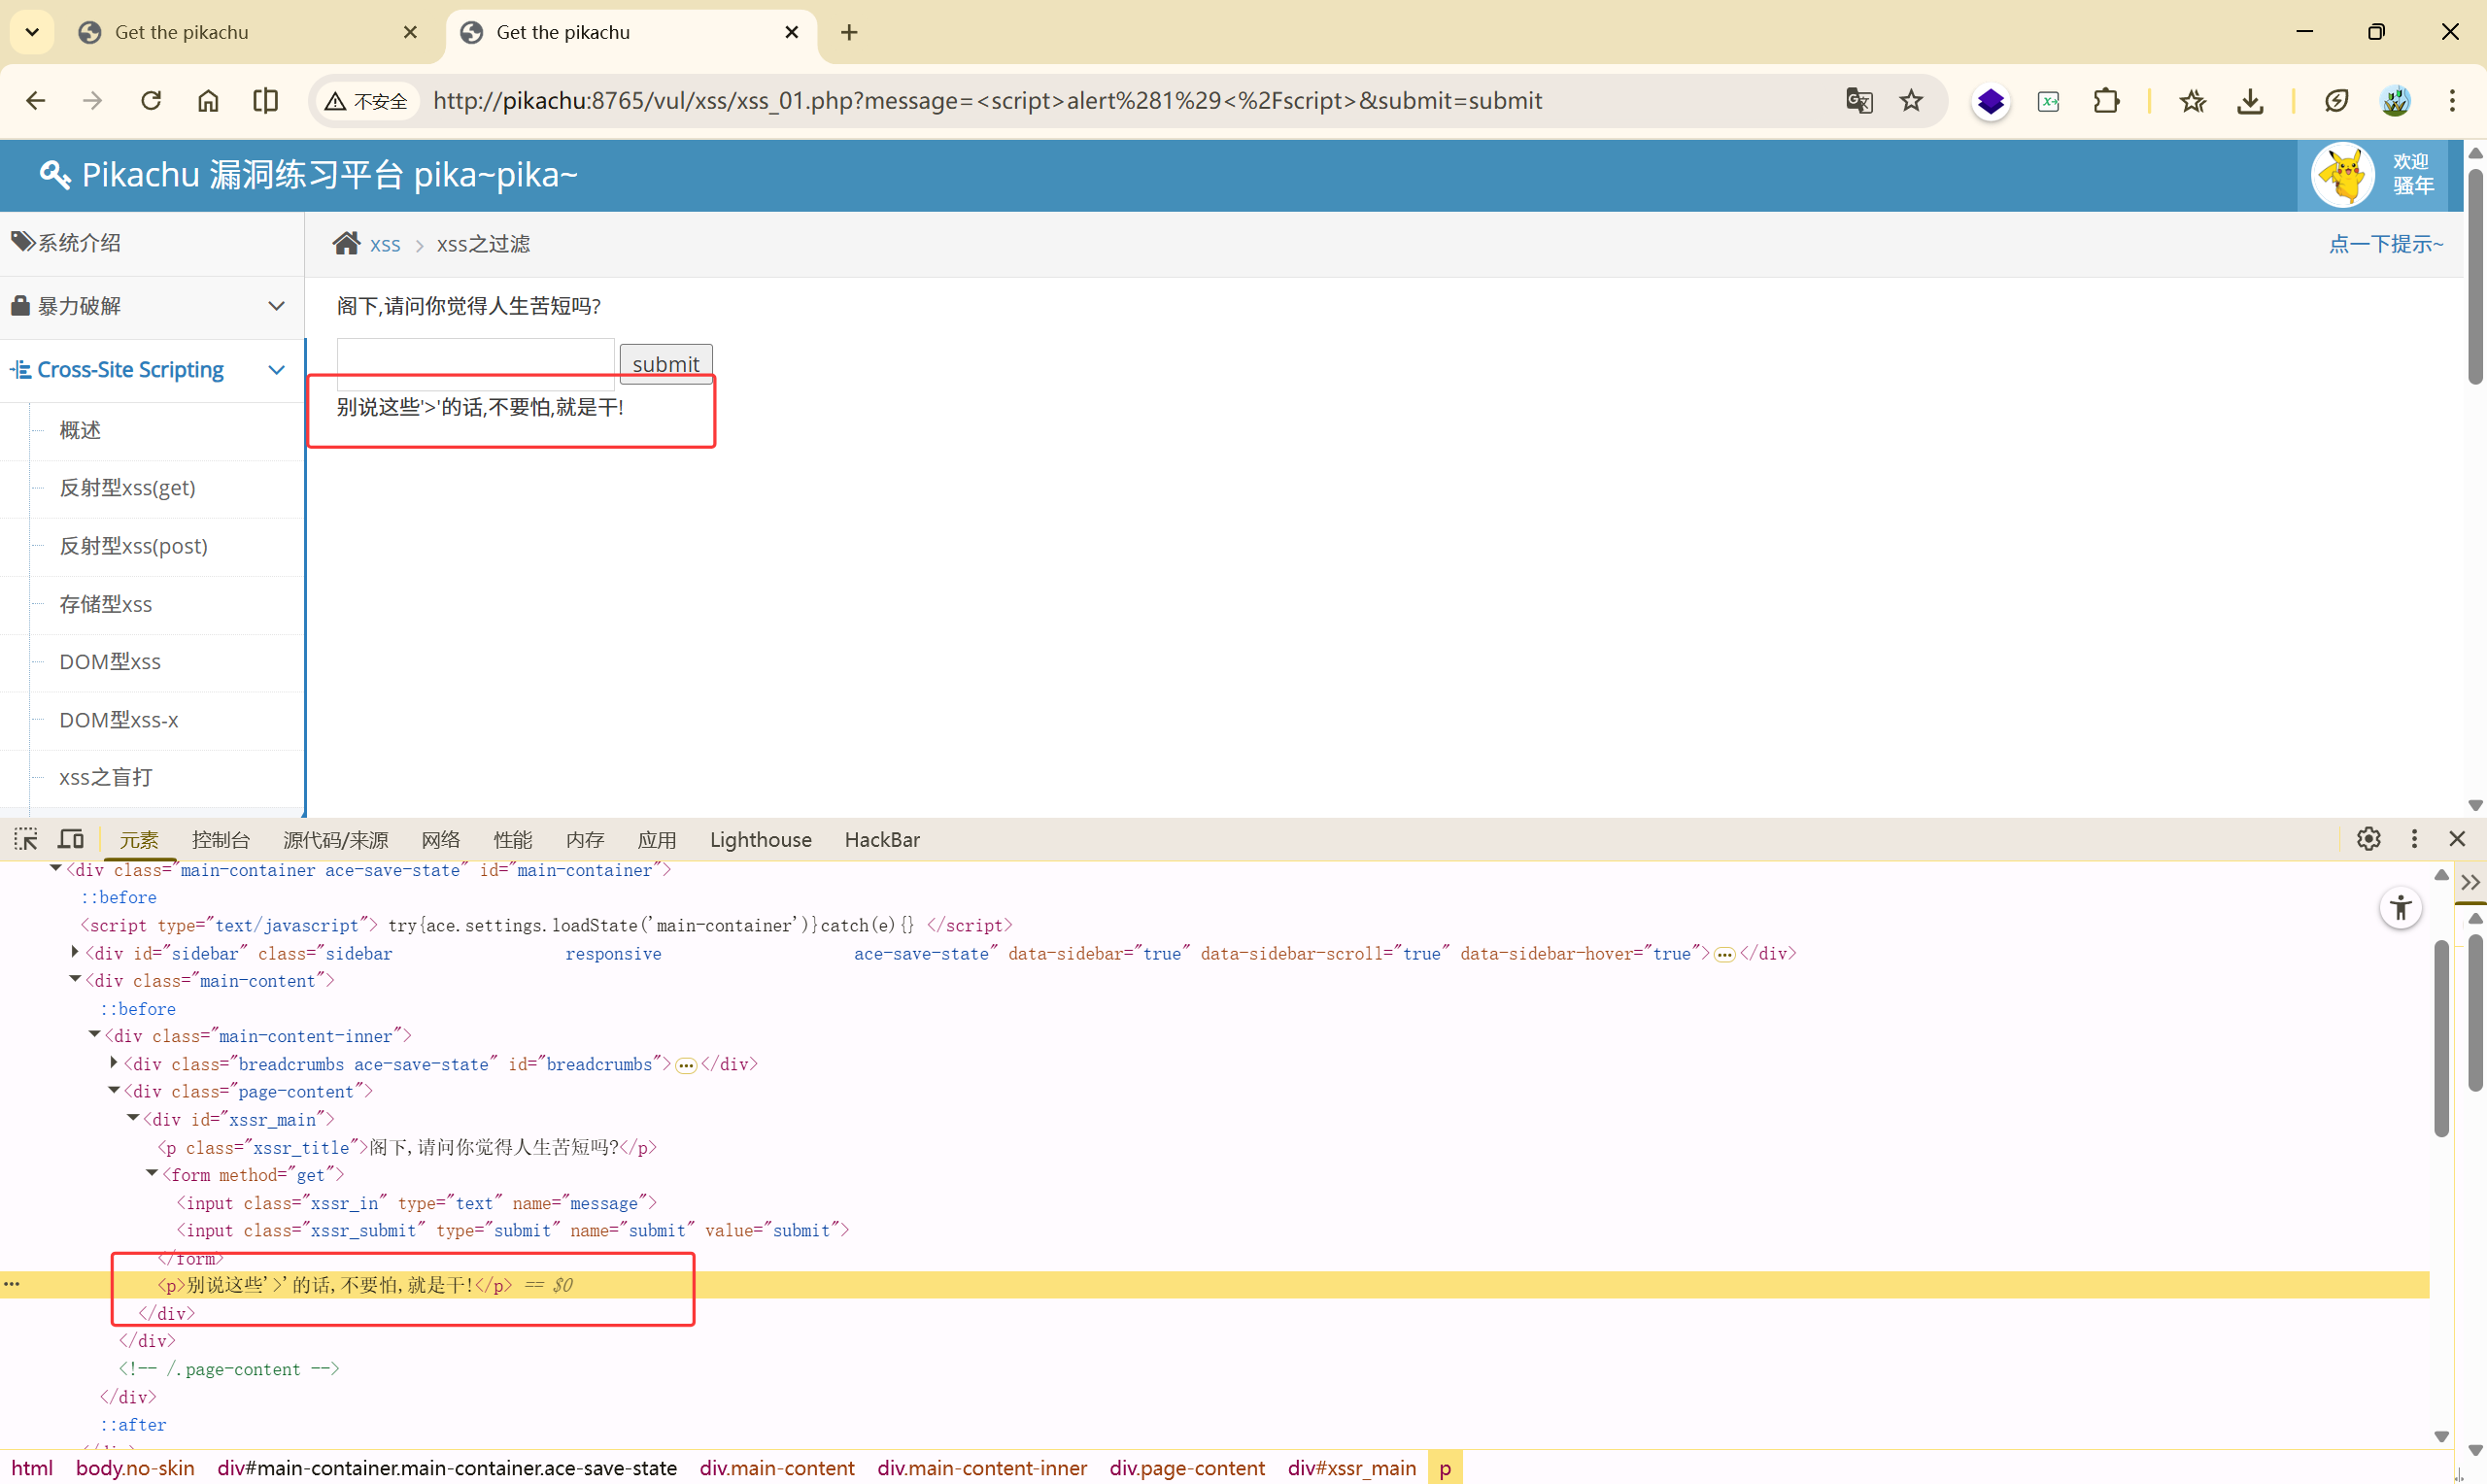Click the accessibility tree toggle button in Elements panel
The height and width of the screenshot is (1484, 2487).
pos(2400,908)
